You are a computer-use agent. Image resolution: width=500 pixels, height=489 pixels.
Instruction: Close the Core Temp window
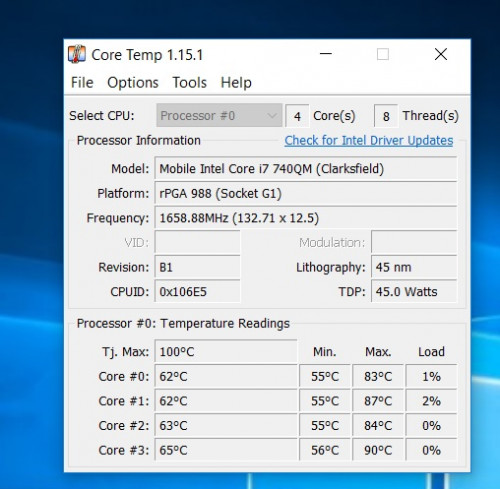coord(441,54)
